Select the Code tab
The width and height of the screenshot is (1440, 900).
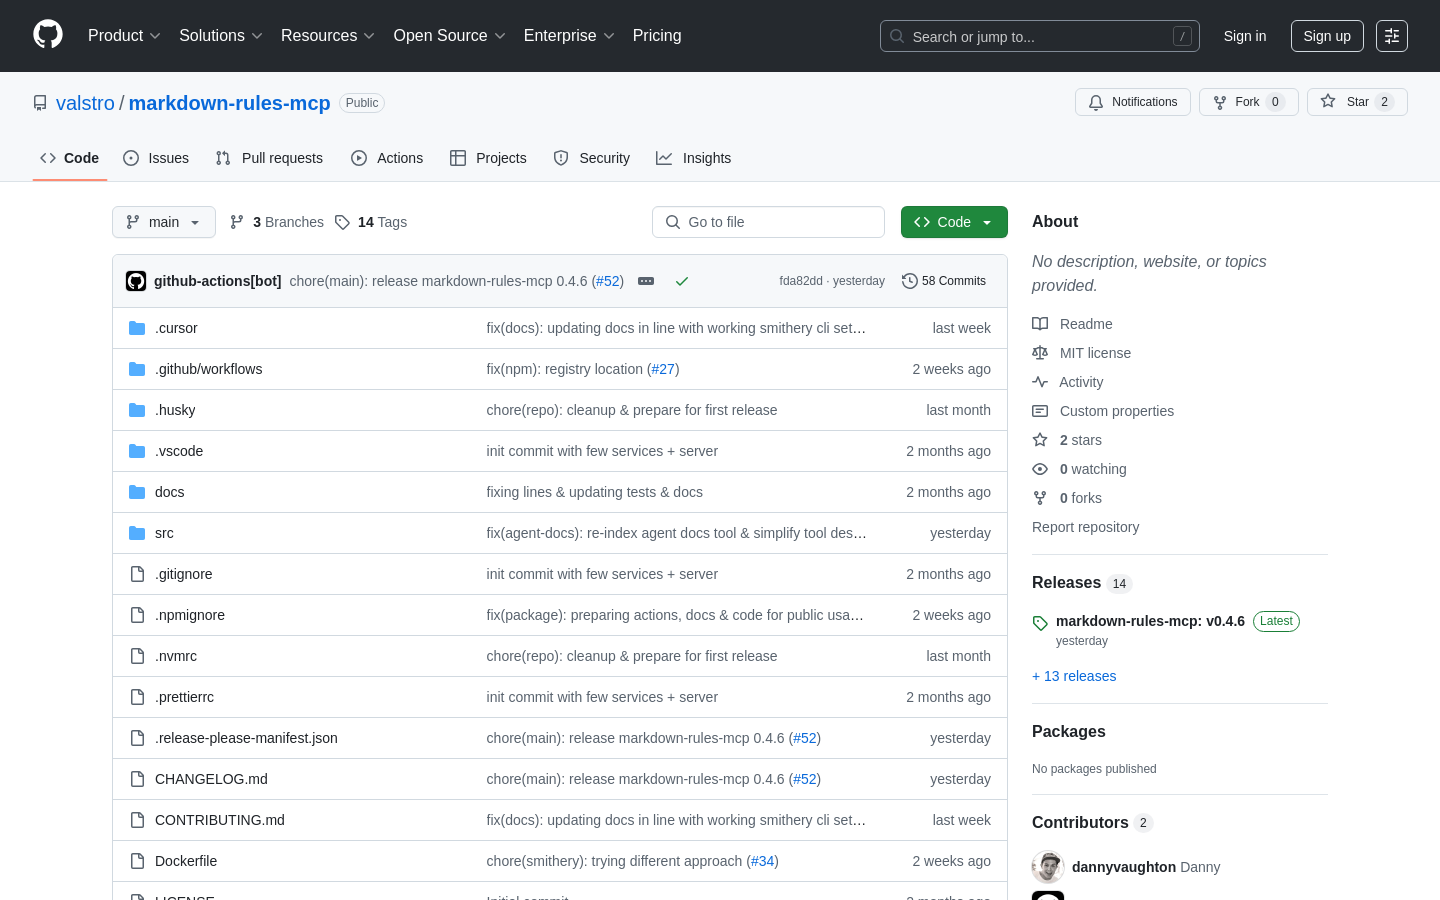[70, 158]
